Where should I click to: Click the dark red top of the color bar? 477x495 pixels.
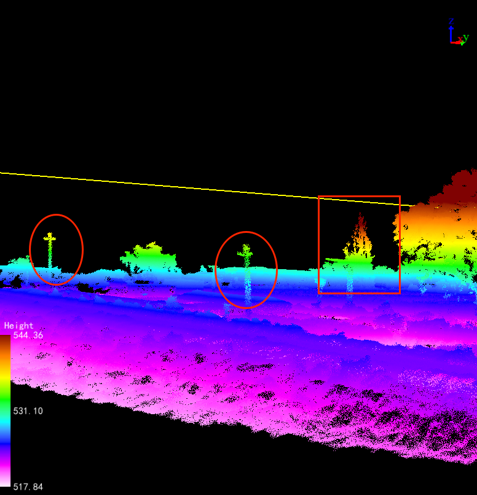(x=5, y=339)
